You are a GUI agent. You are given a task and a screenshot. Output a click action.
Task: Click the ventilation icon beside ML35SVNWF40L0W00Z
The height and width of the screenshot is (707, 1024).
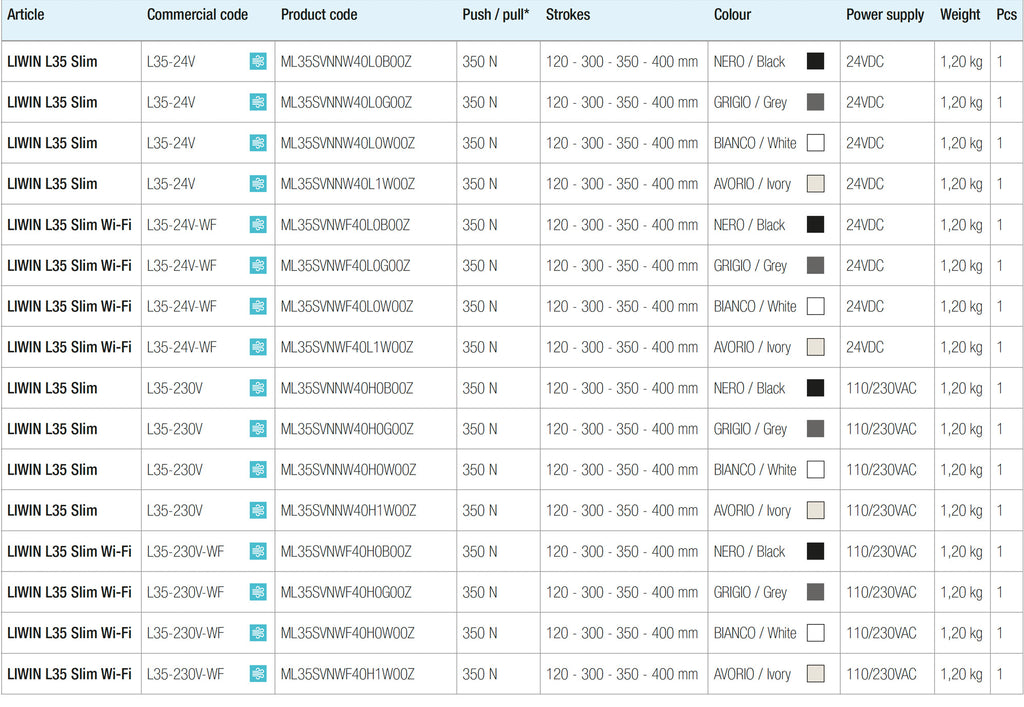coord(258,306)
